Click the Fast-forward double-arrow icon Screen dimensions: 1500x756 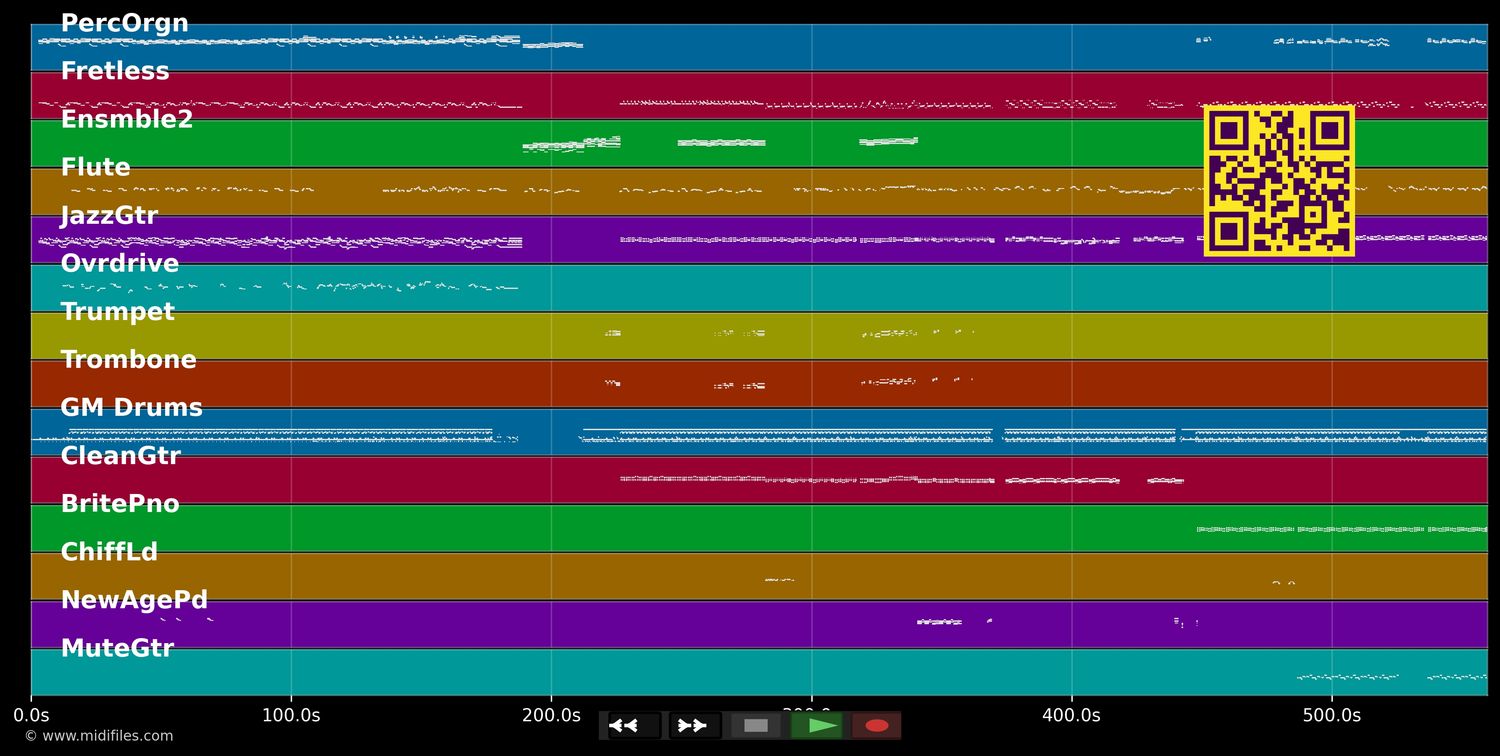693,725
